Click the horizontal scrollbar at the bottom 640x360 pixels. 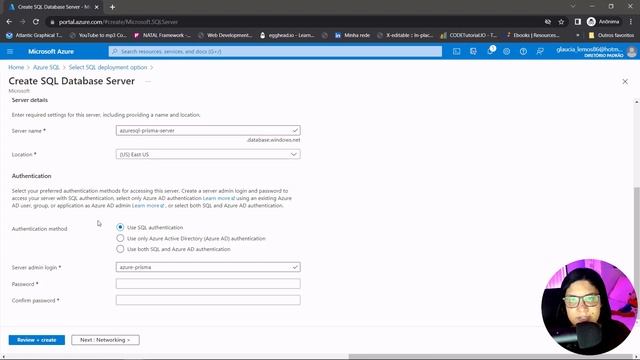[492, 356]
